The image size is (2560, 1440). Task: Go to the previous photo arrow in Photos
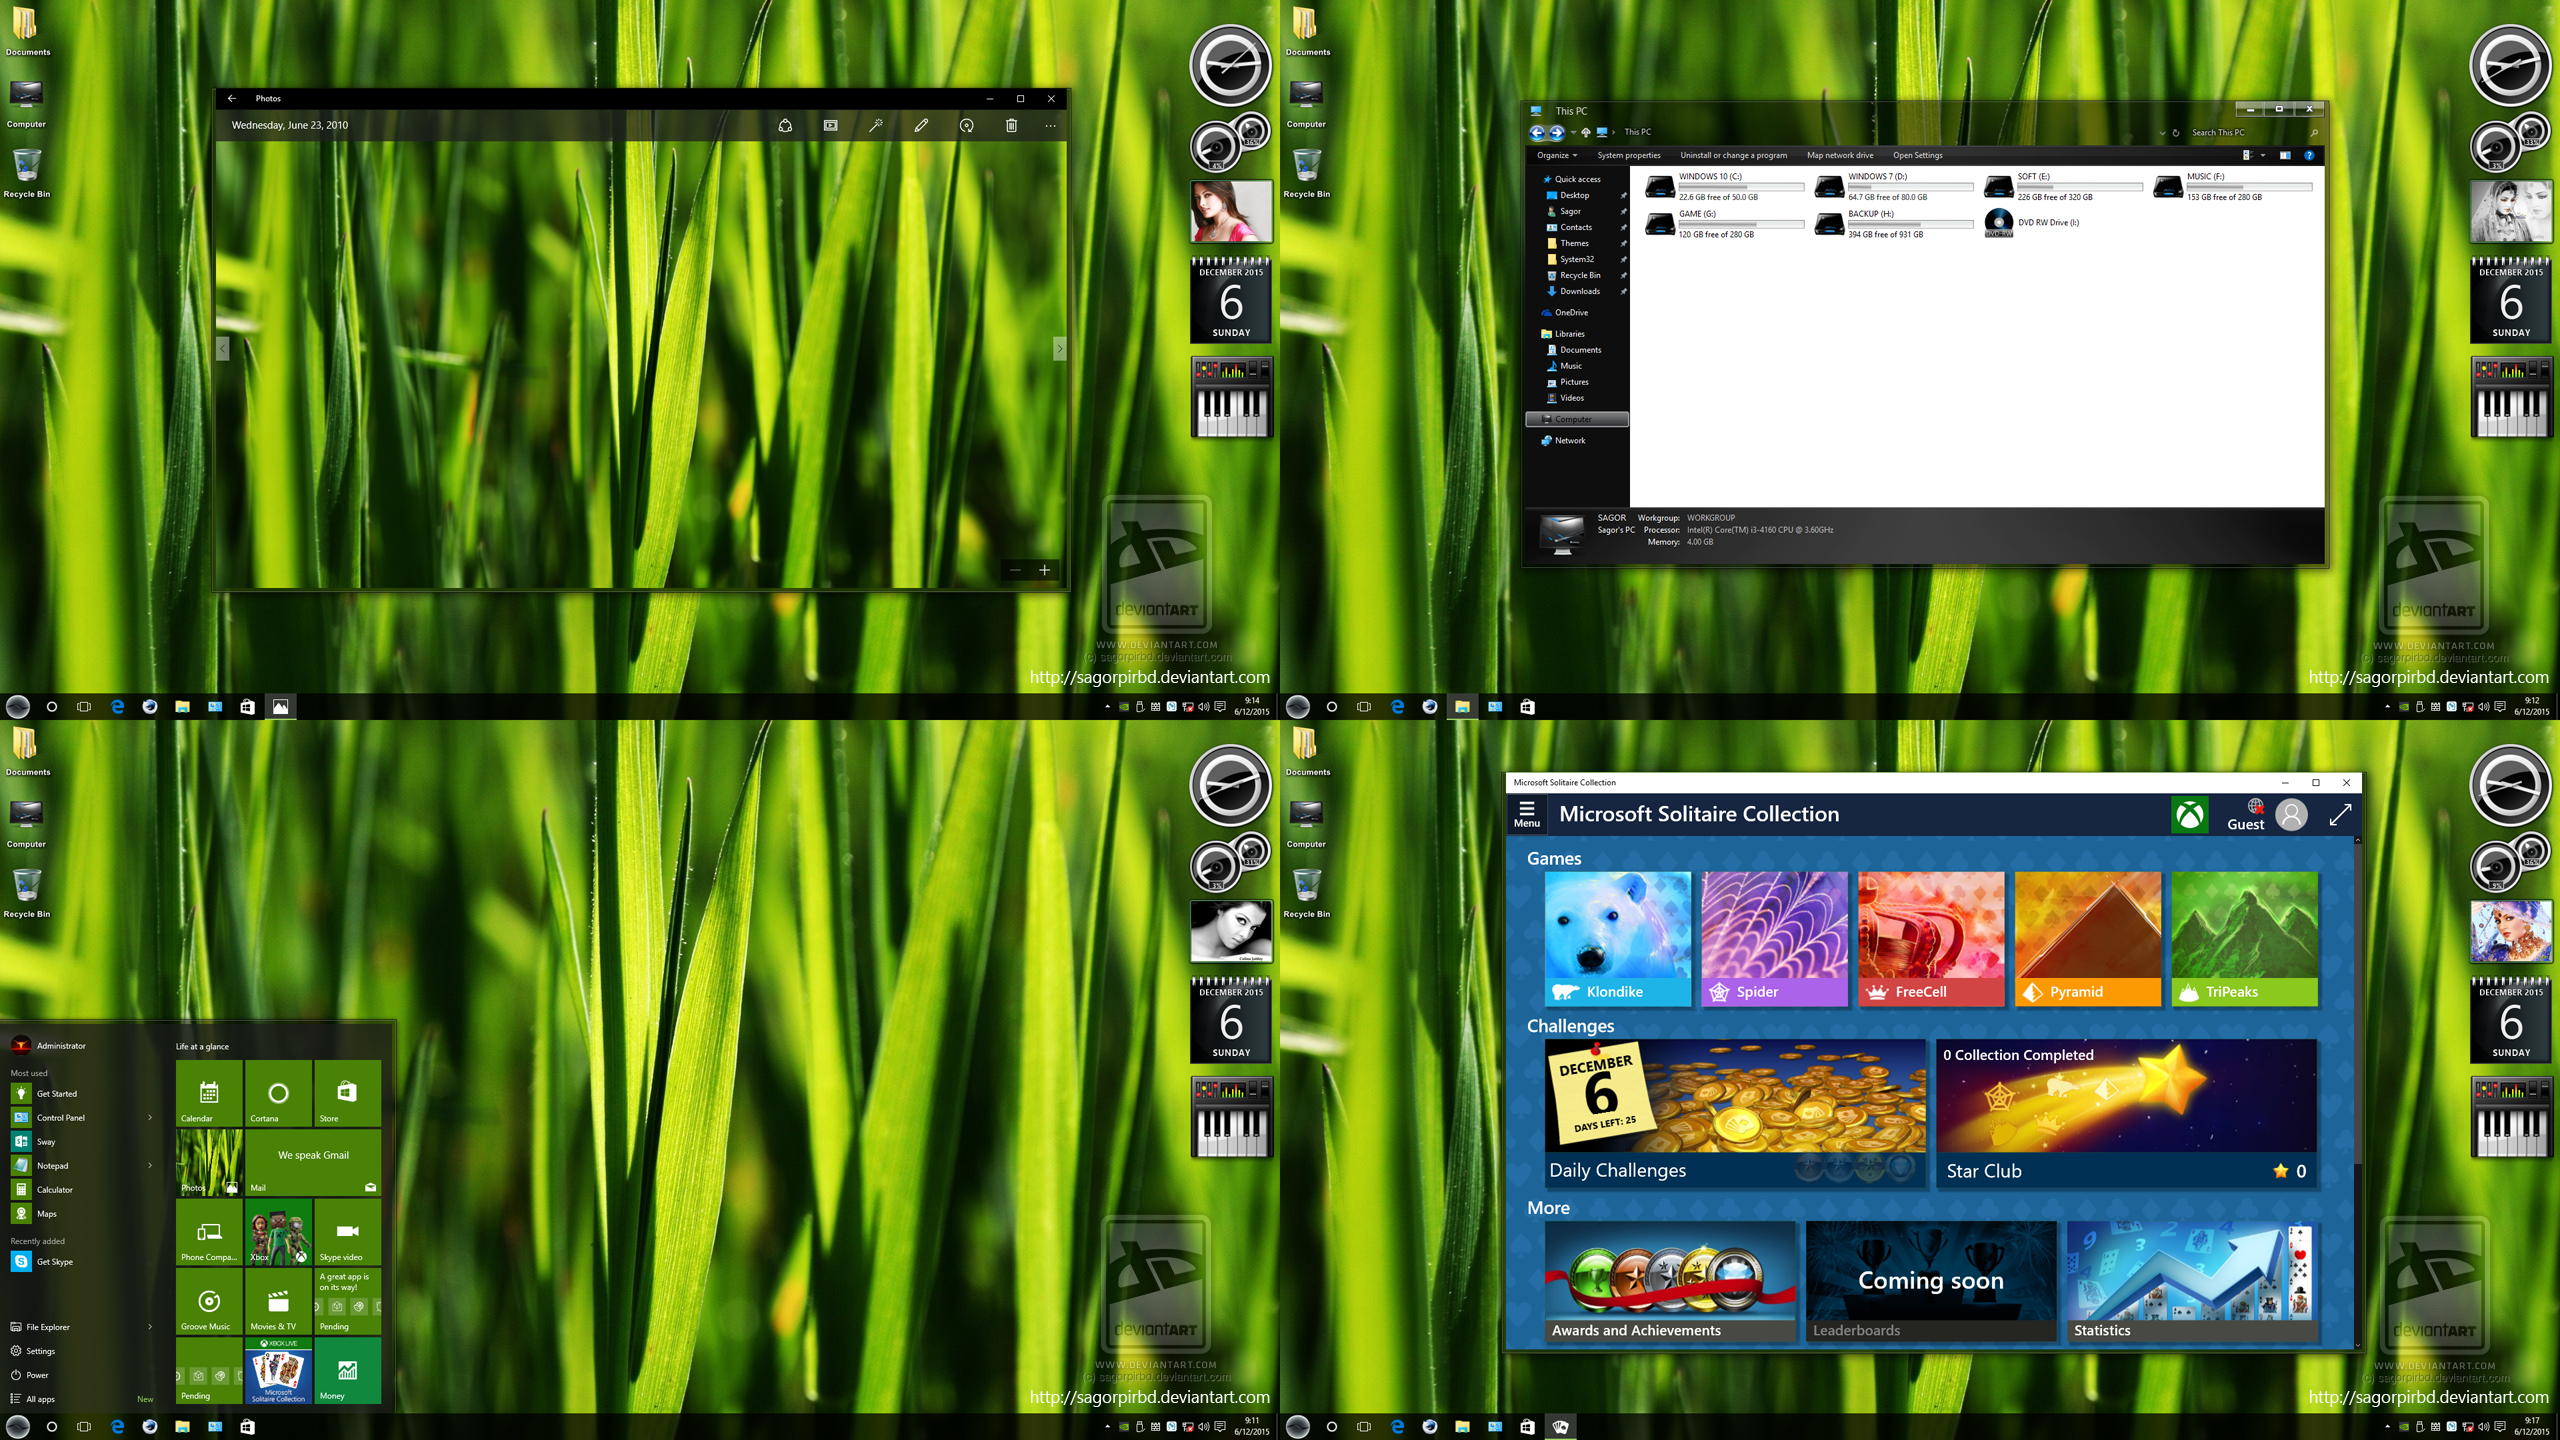coord(222,348)
